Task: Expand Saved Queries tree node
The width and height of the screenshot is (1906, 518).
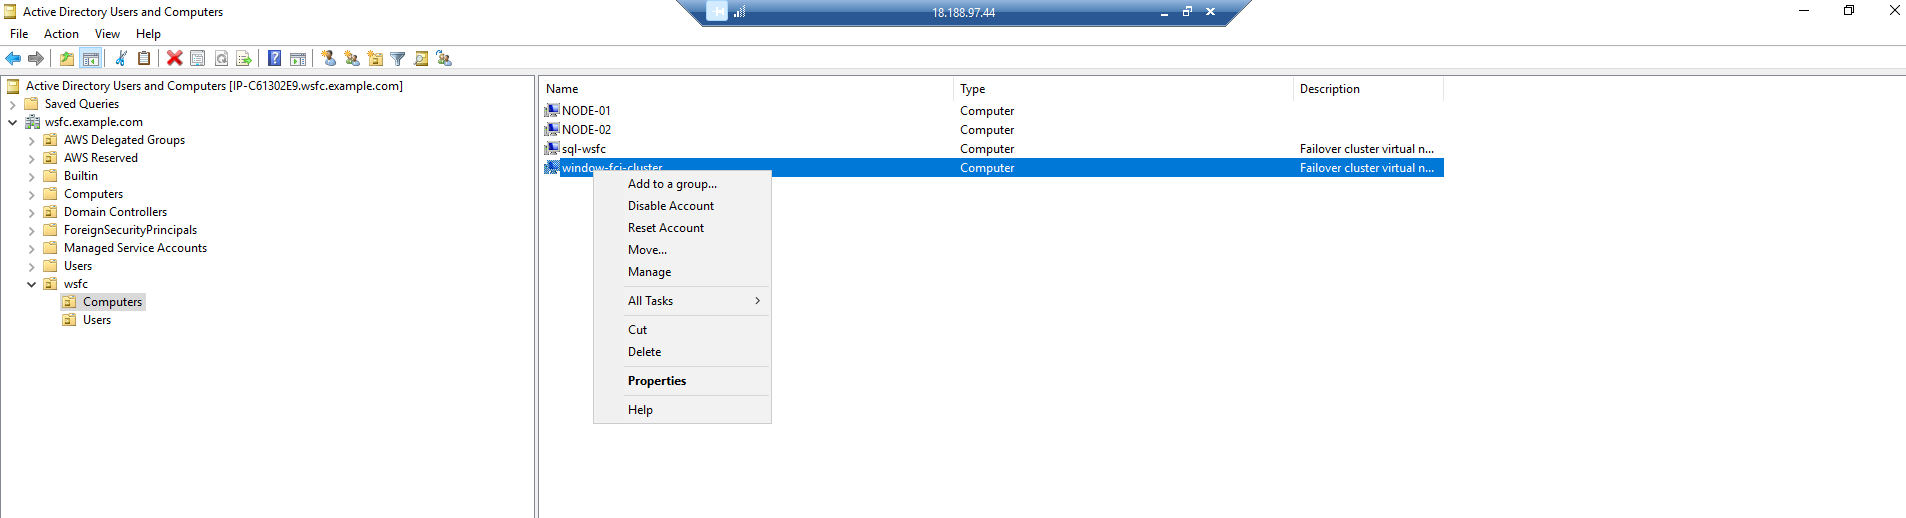Action: click(x=12, y=104)
